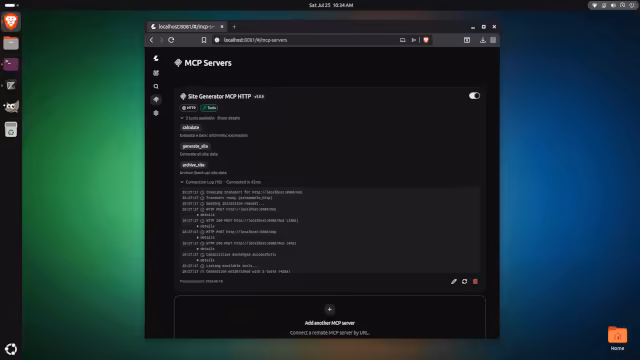The height and width of the screenshot is (360, 640).
Task: Click the archive_site tool badge
Action: point(193,165)
